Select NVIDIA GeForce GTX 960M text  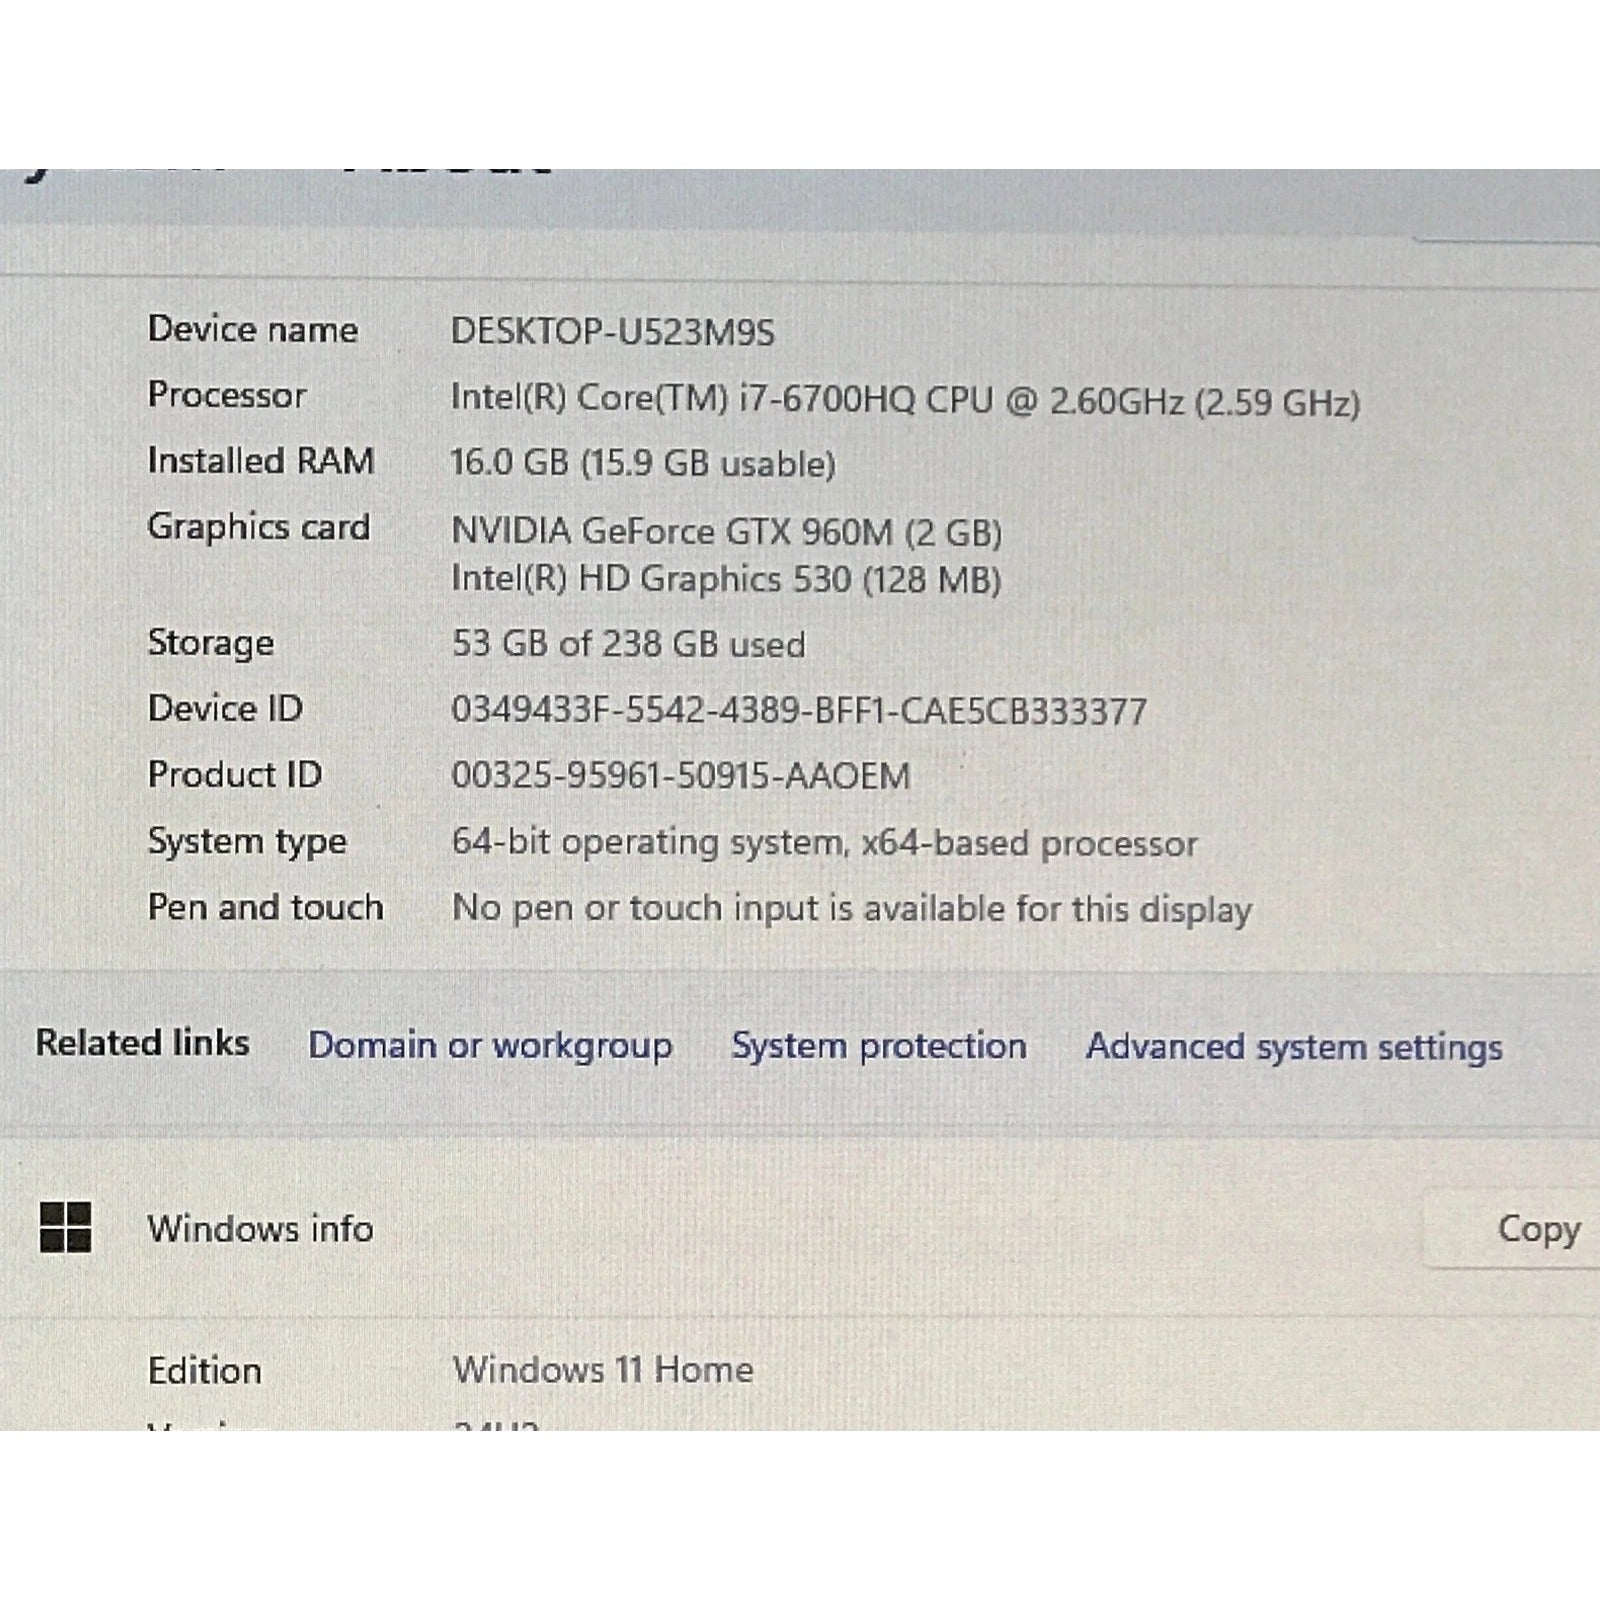coord(727,531)
